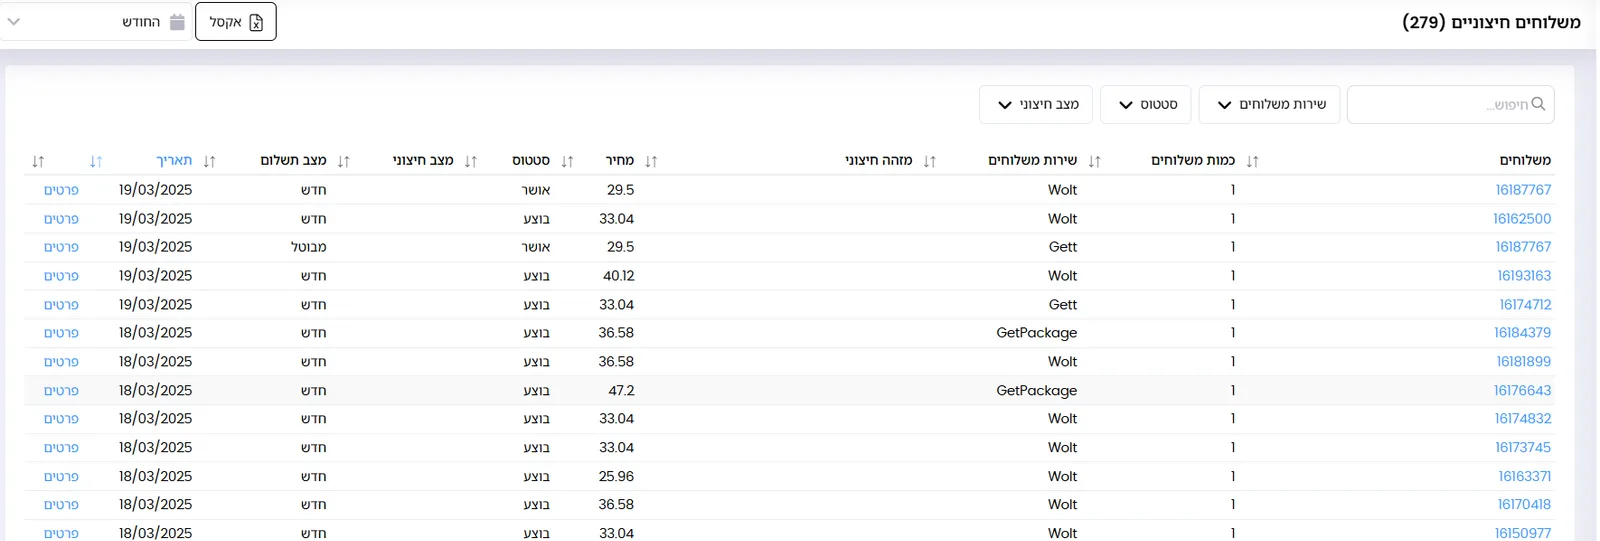Screen dimensions: 1600x541
Task: Open the שירות משלוחים filter dropdown
Action: [x=1270, y=104]
